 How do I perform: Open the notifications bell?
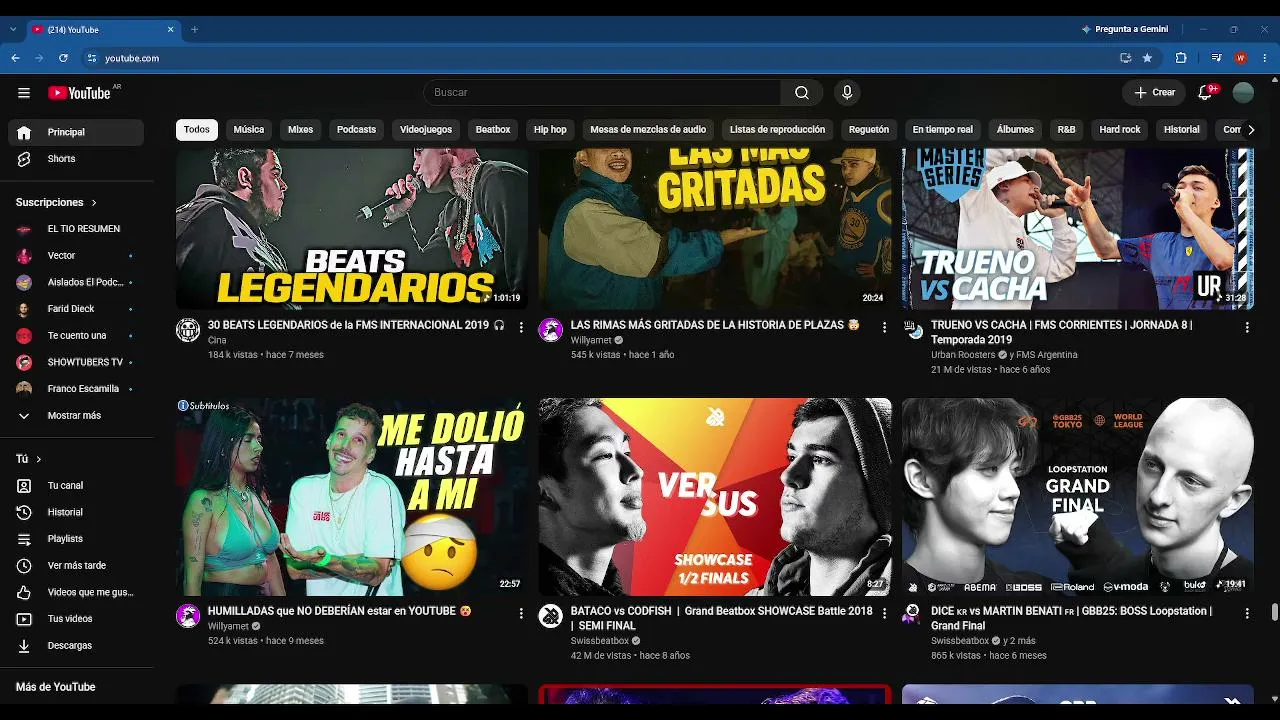(x=1205, y=93)
